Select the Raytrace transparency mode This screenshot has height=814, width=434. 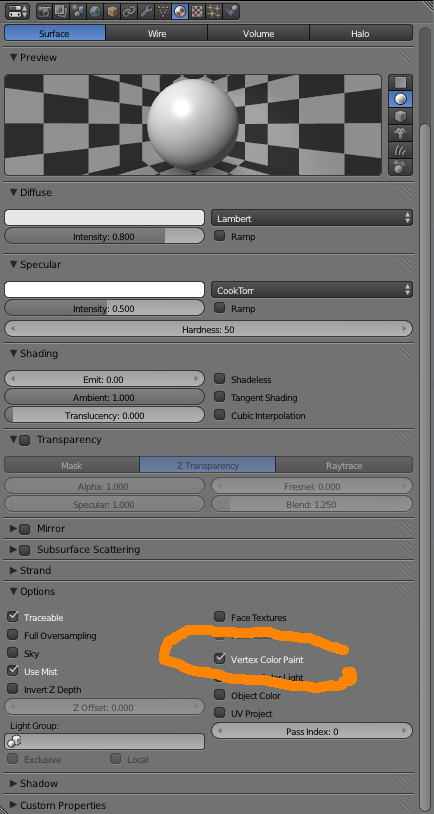click(x=344, y=465)
